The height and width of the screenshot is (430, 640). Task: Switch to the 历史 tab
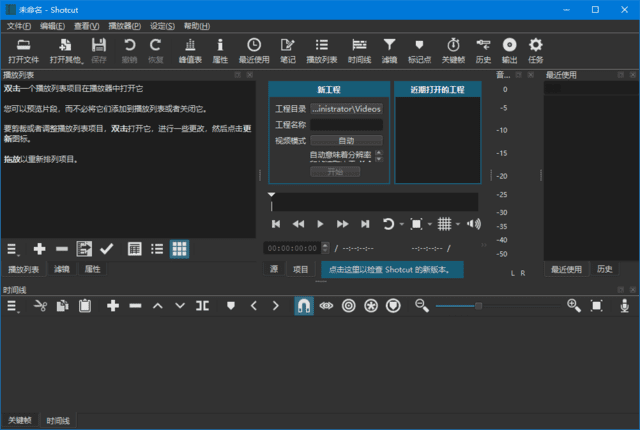(605, 269)
